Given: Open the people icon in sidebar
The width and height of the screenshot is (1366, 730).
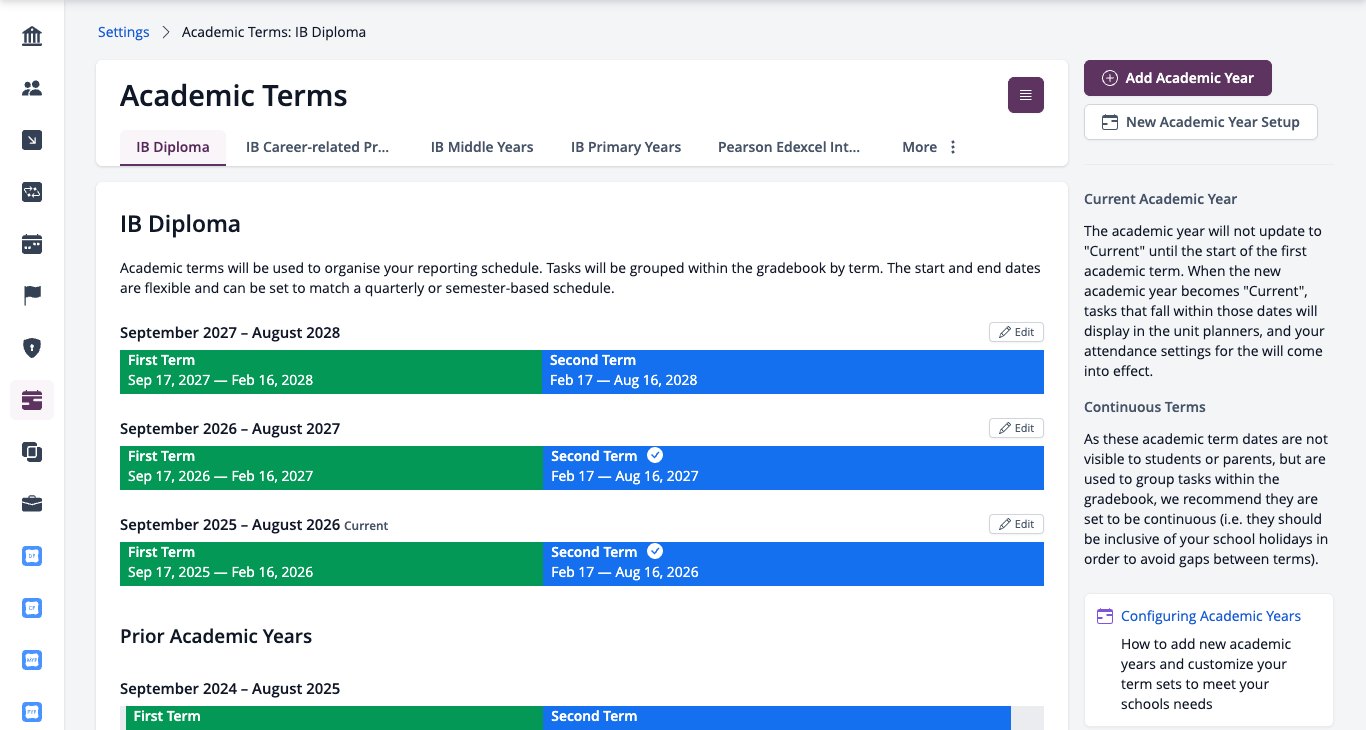Looking at the screenshot, I should (x=32, y=89).
